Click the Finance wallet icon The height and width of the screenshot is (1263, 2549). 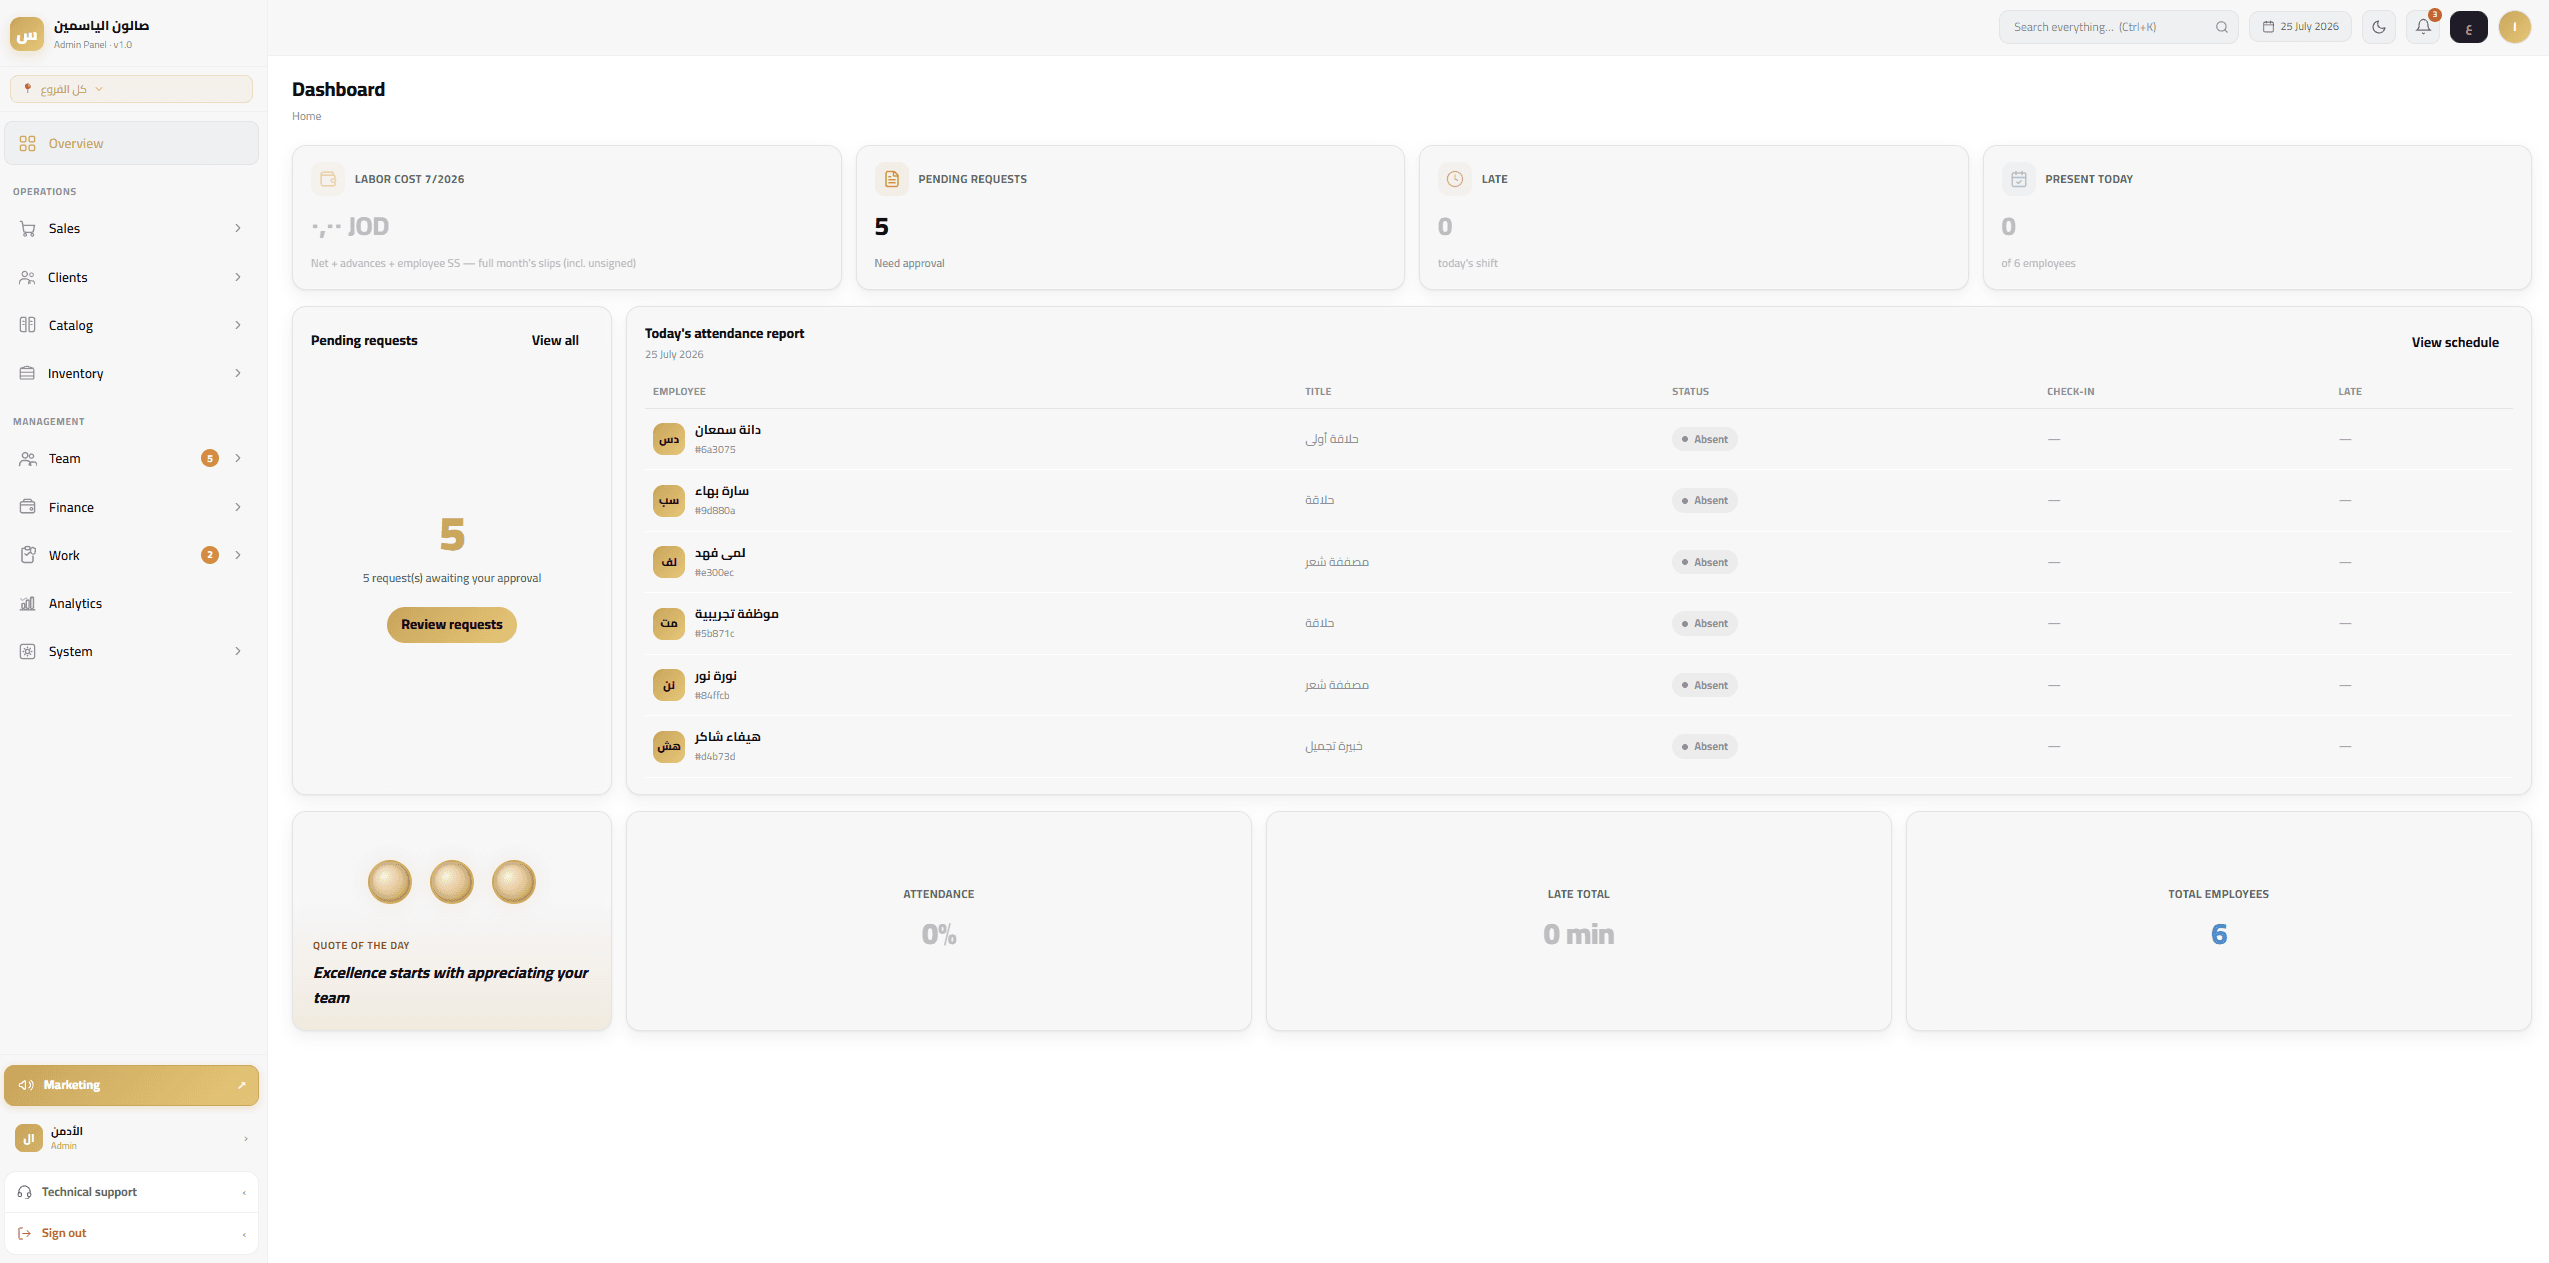coord(28,507)
